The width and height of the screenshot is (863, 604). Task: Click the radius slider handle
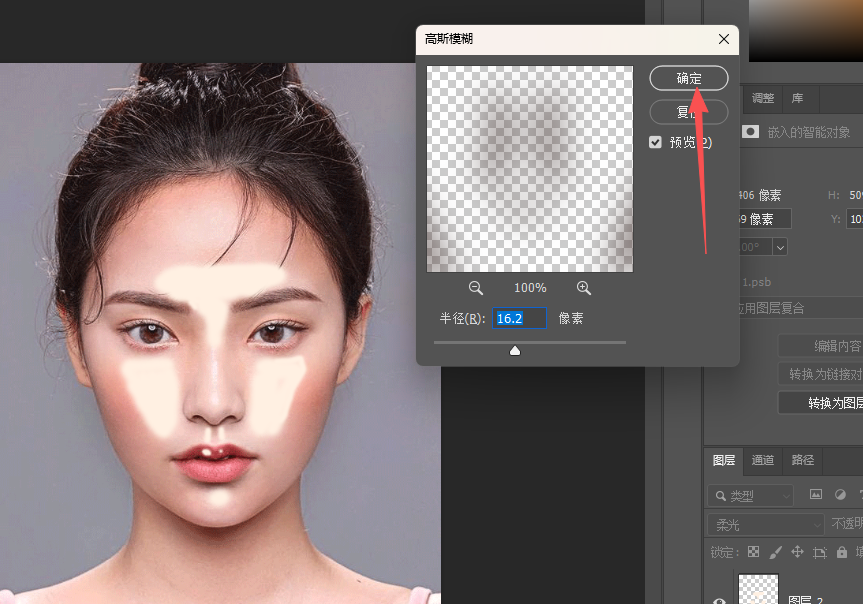[515, 351]
